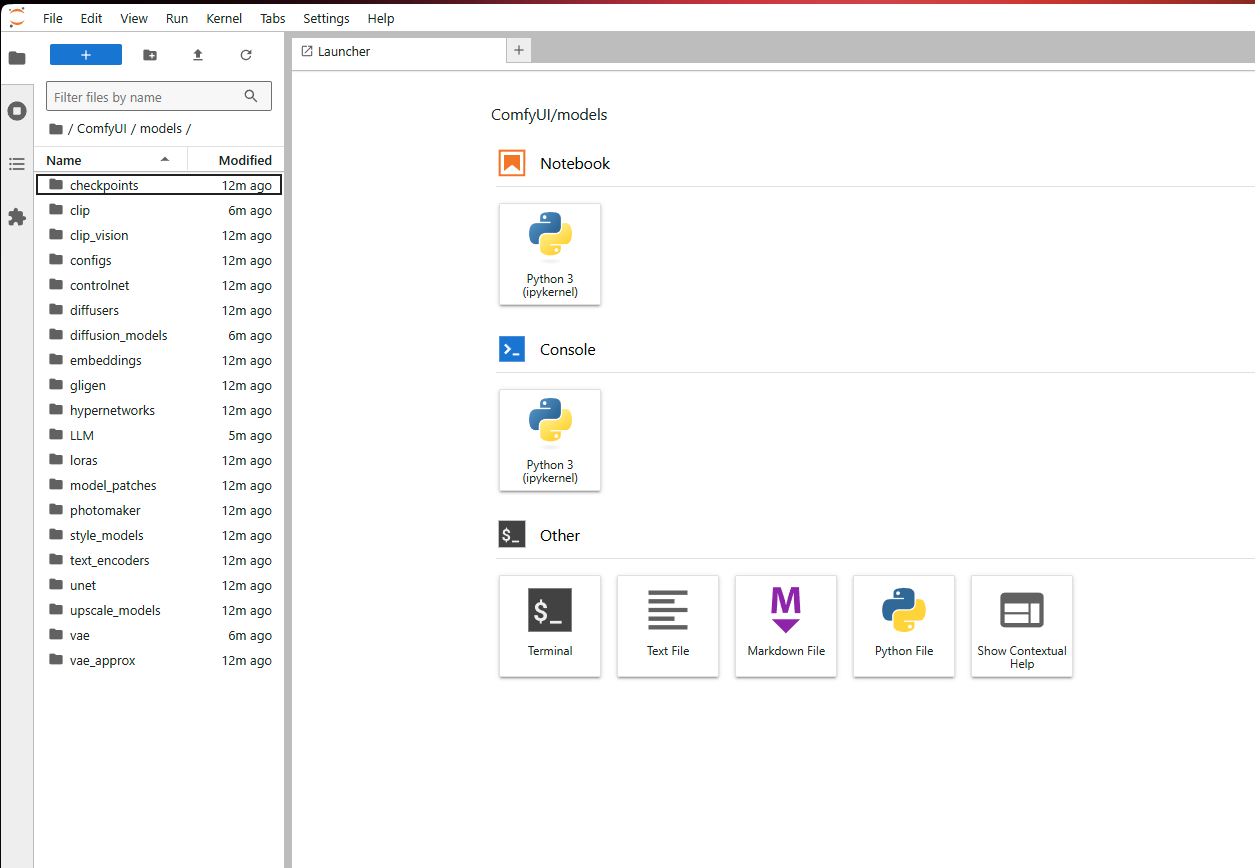Click the Upload Files arrow icon

(x=198, y=55)
